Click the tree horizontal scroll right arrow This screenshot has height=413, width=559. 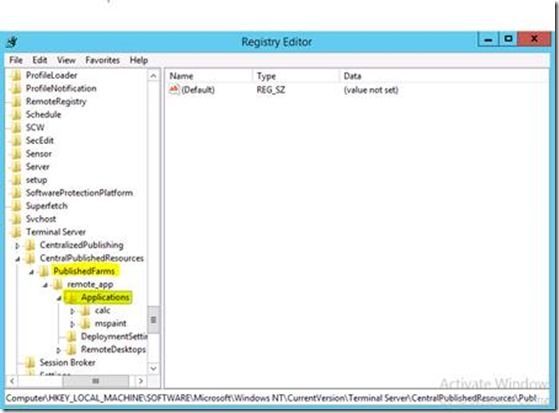pyautogui.click(x=141, y=381)
